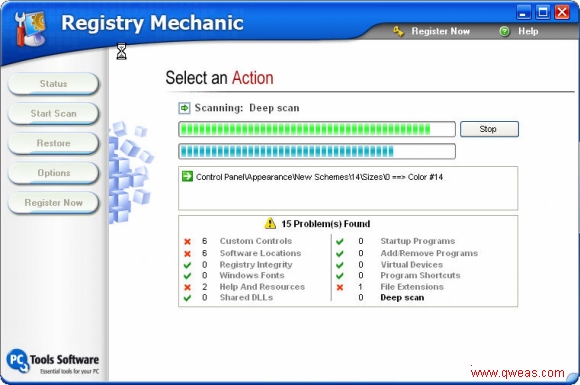
Task: Click the blue section scan progress bar
Action: coord(317,151)
